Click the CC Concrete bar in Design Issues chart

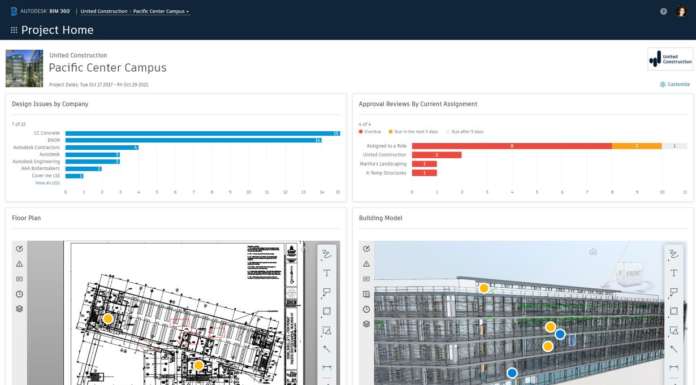coord(203,133)
